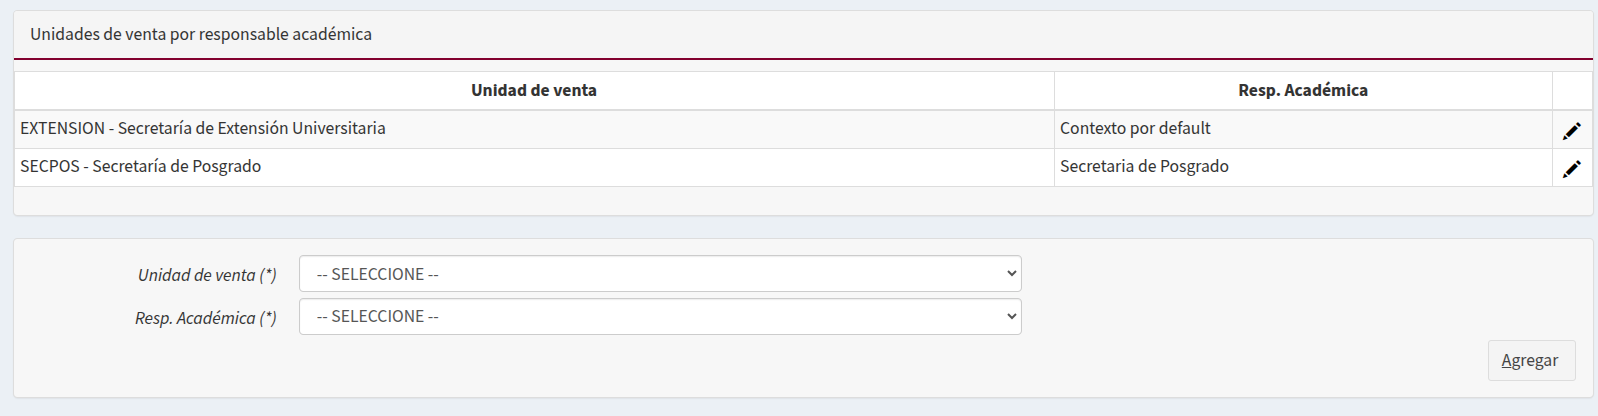This screenshot has width=1598, height=416.
Task: Click the "Resp. Académica" column header
Action: pos(1302,91)
